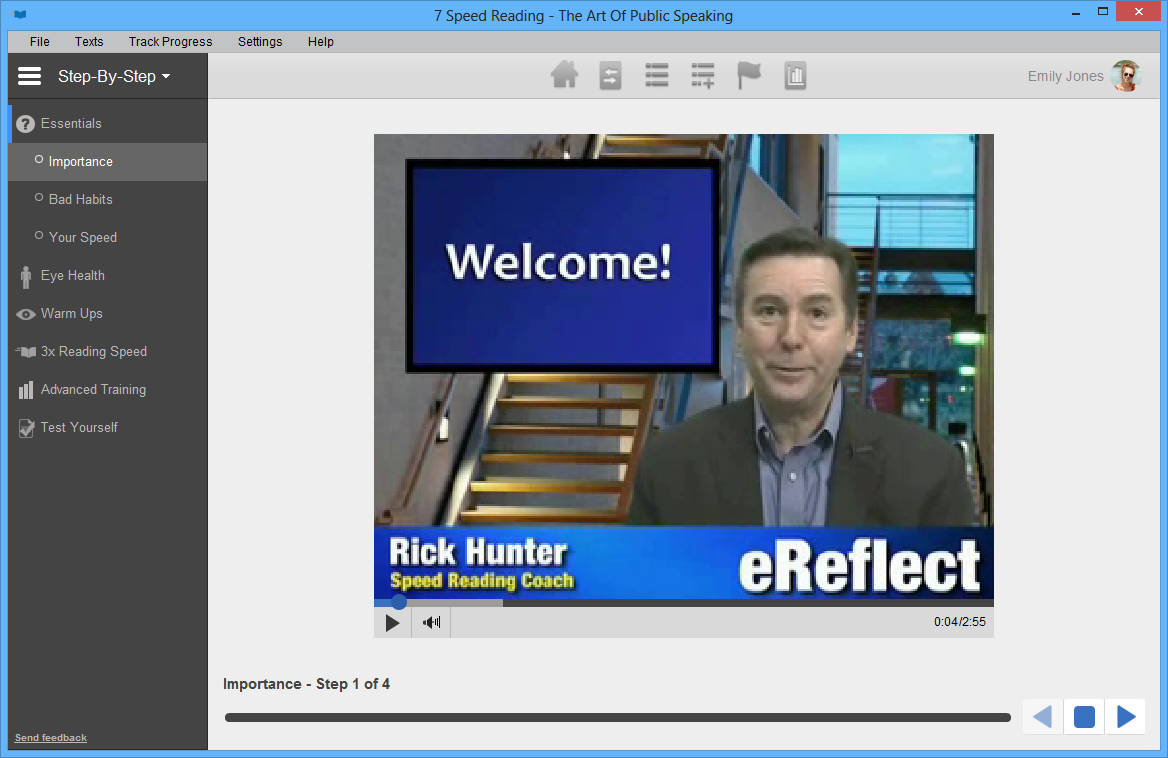This screenshot has height=758, width=1168.
Task: Click the swap arrows toolbar icon
Action: pyautogui.click(x=610, y=76)
